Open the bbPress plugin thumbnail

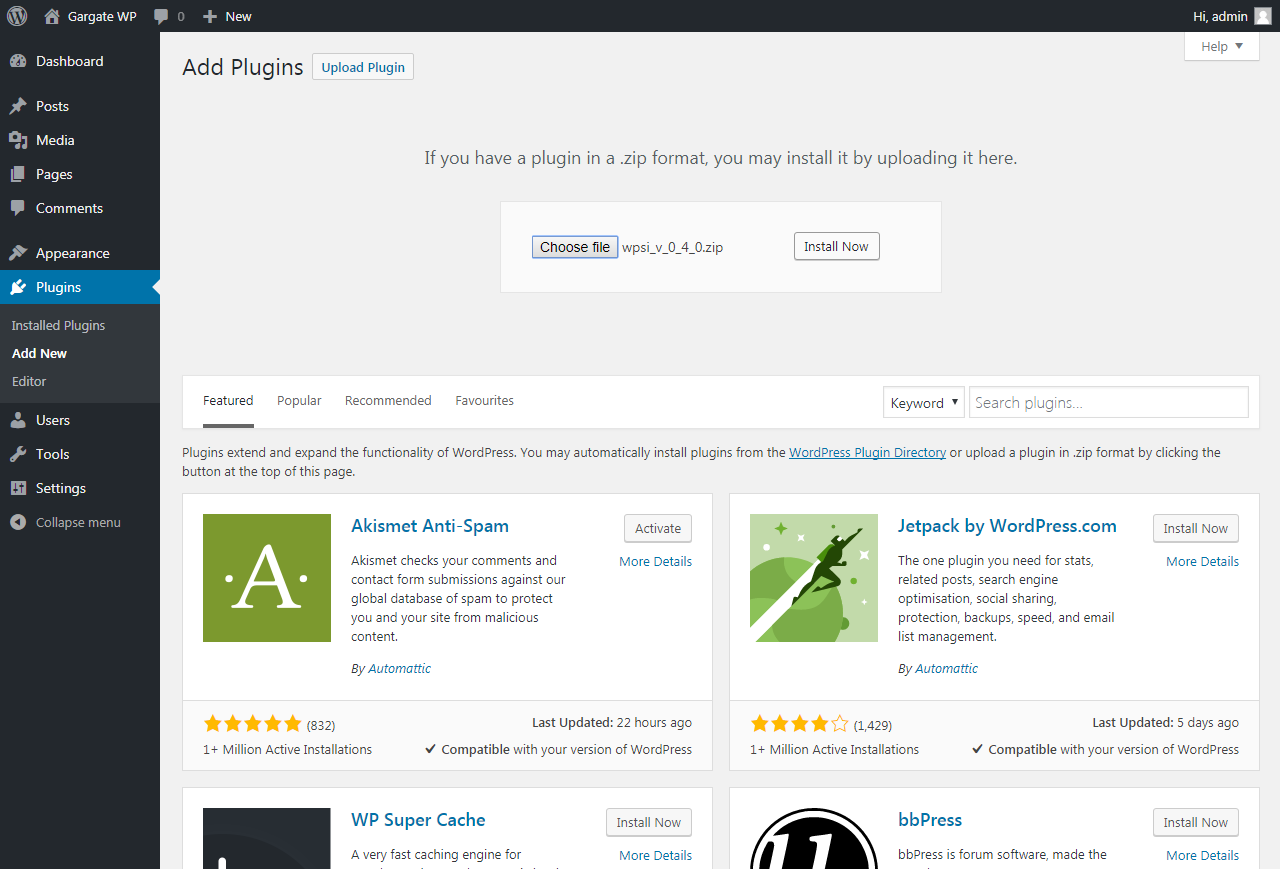coord(814,838)
